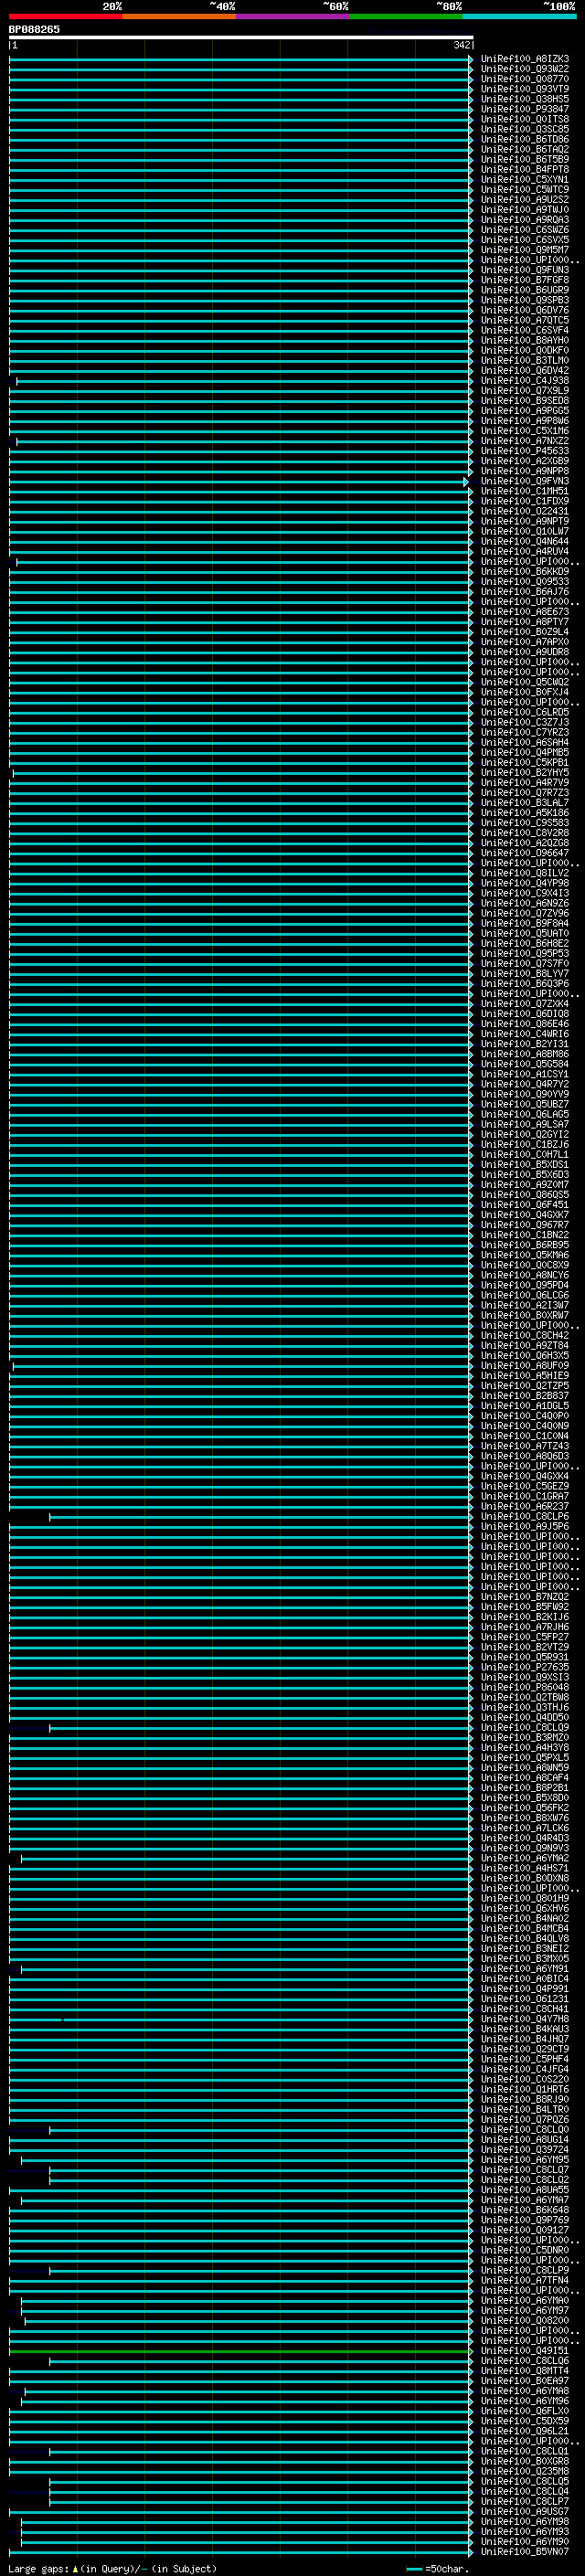Viewport: 585px width, 2576px height.
Task: Select the UniRef100_A7QTC5 label
Action: coord(525,320)
